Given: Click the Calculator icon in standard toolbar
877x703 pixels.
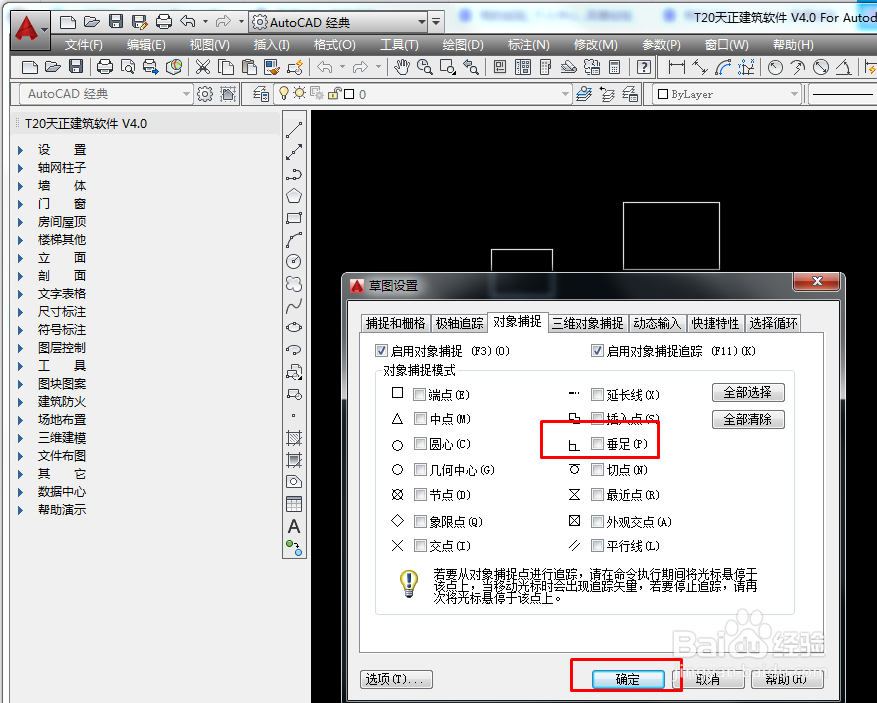Looking at the screenshot, I should pos(615,67).
